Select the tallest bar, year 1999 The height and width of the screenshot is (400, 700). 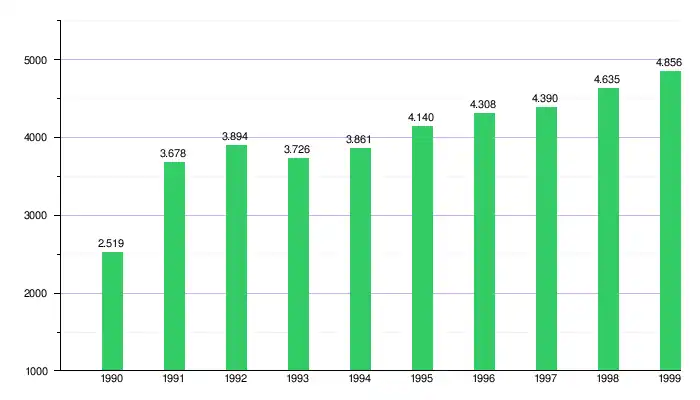(x=670, y=221)
